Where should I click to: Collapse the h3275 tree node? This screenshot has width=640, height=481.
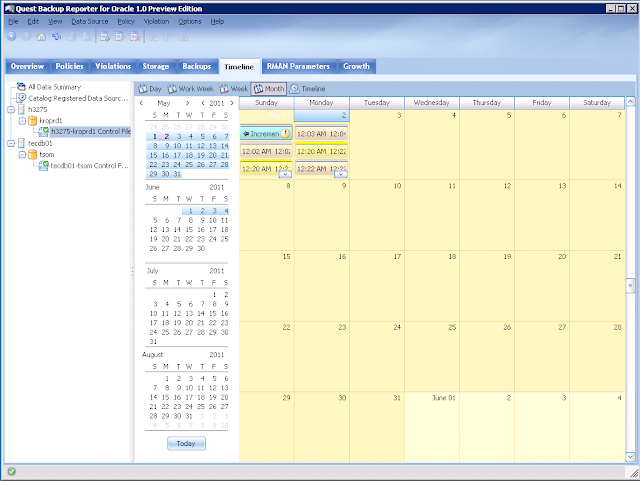coord(11,109)
